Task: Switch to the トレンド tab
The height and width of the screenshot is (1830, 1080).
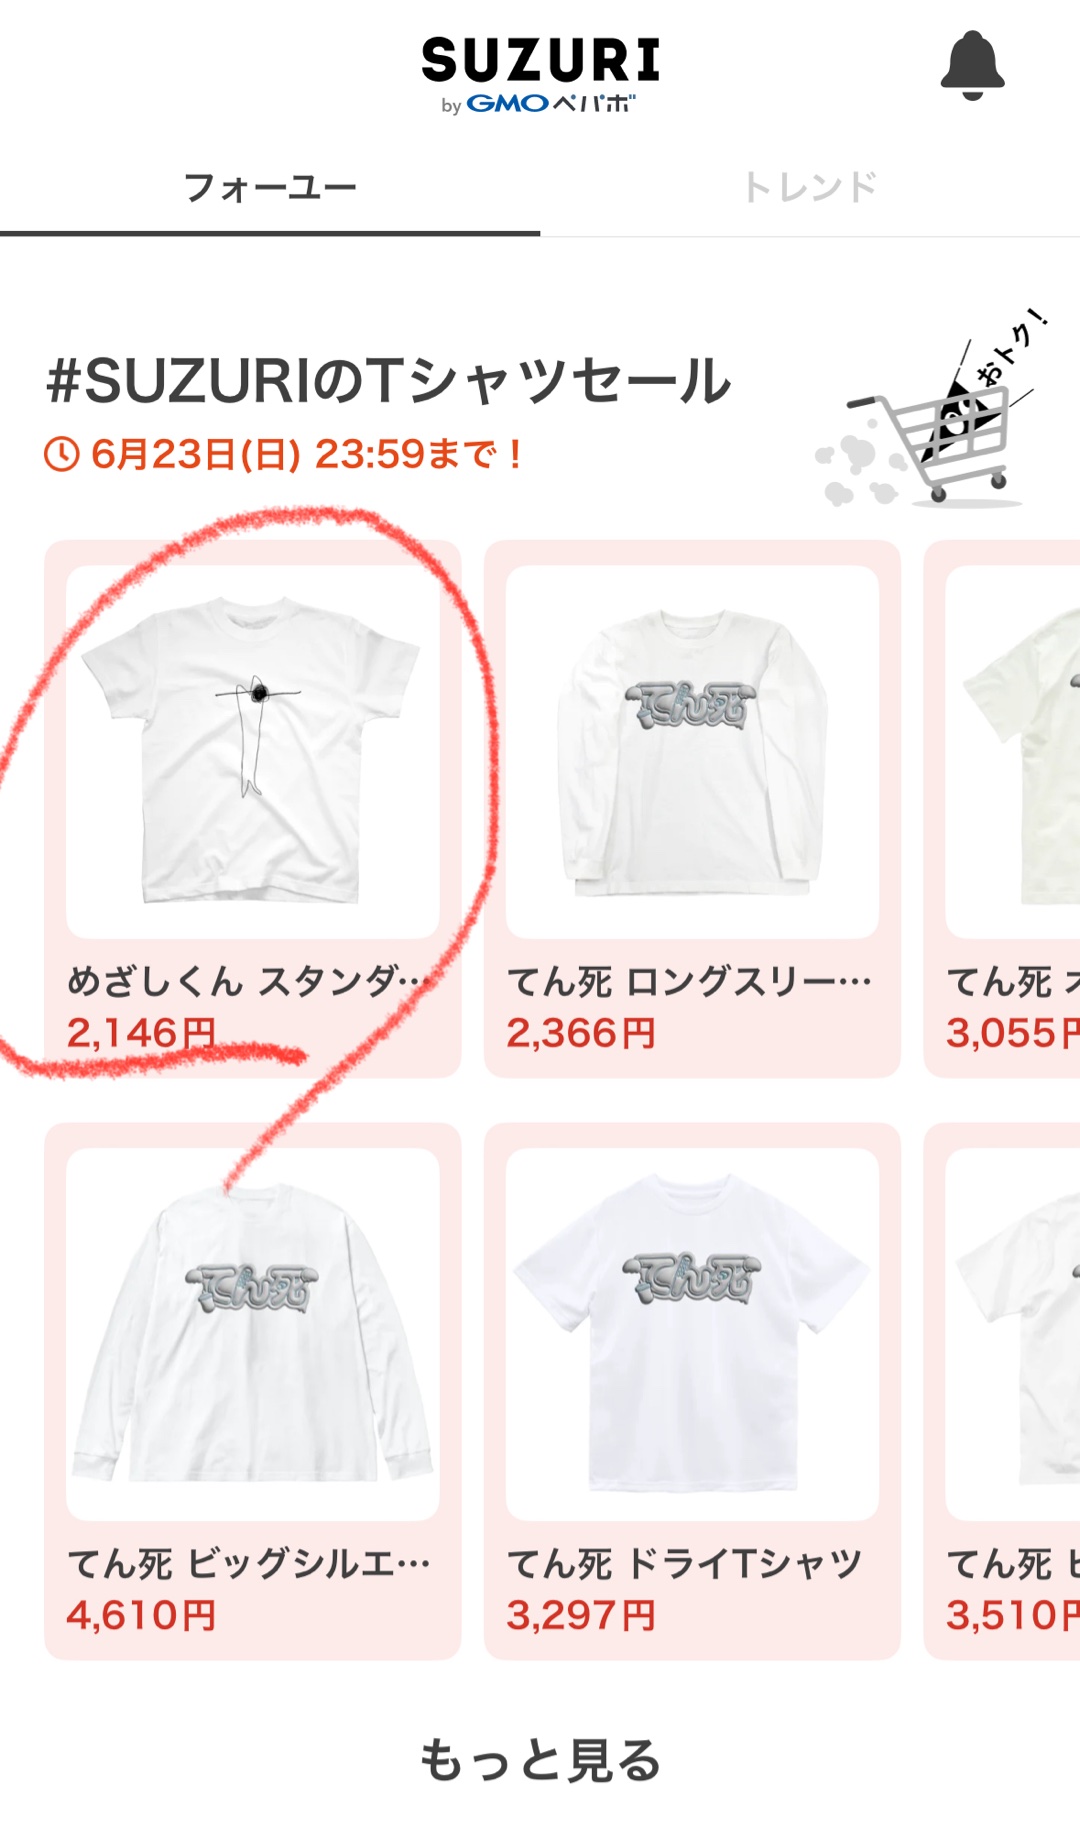Action: pos(810,187)
